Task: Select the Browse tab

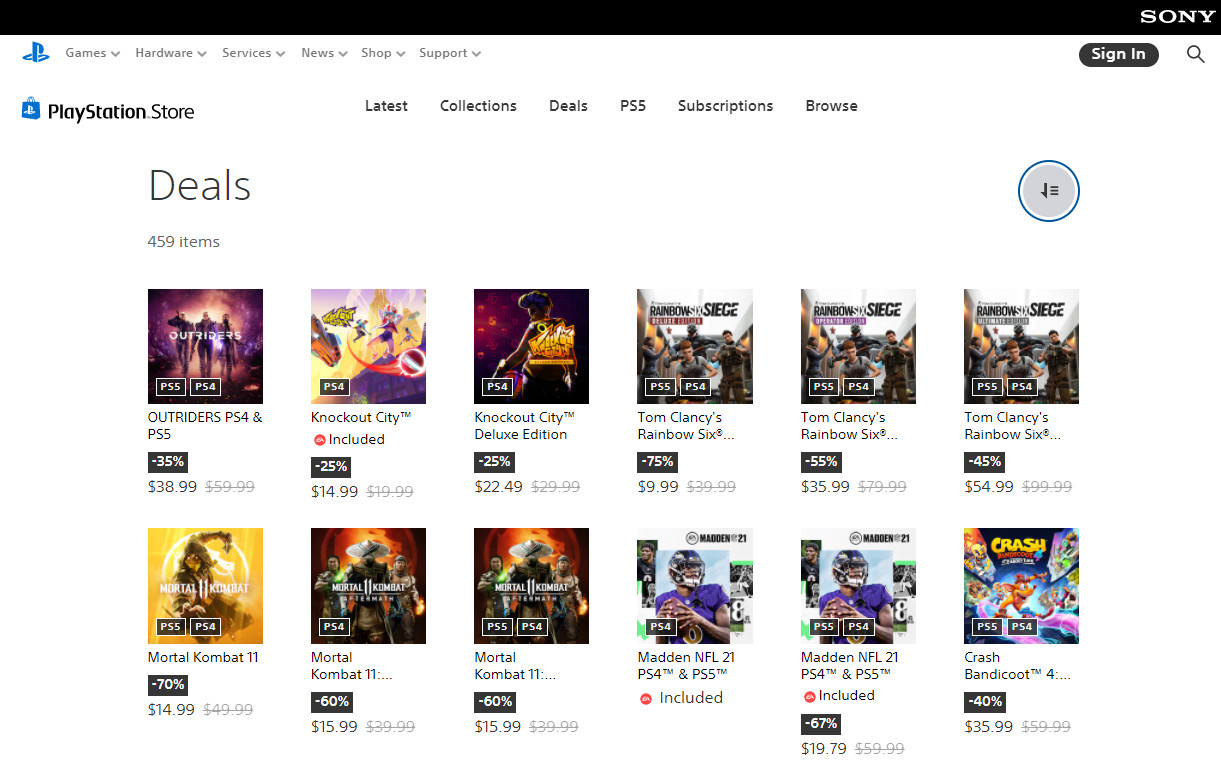Action: coord(831,106)
